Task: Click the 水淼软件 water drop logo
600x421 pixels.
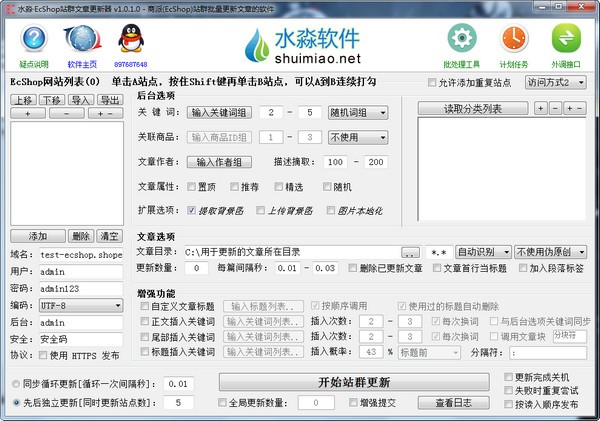Action: (257, 46)
